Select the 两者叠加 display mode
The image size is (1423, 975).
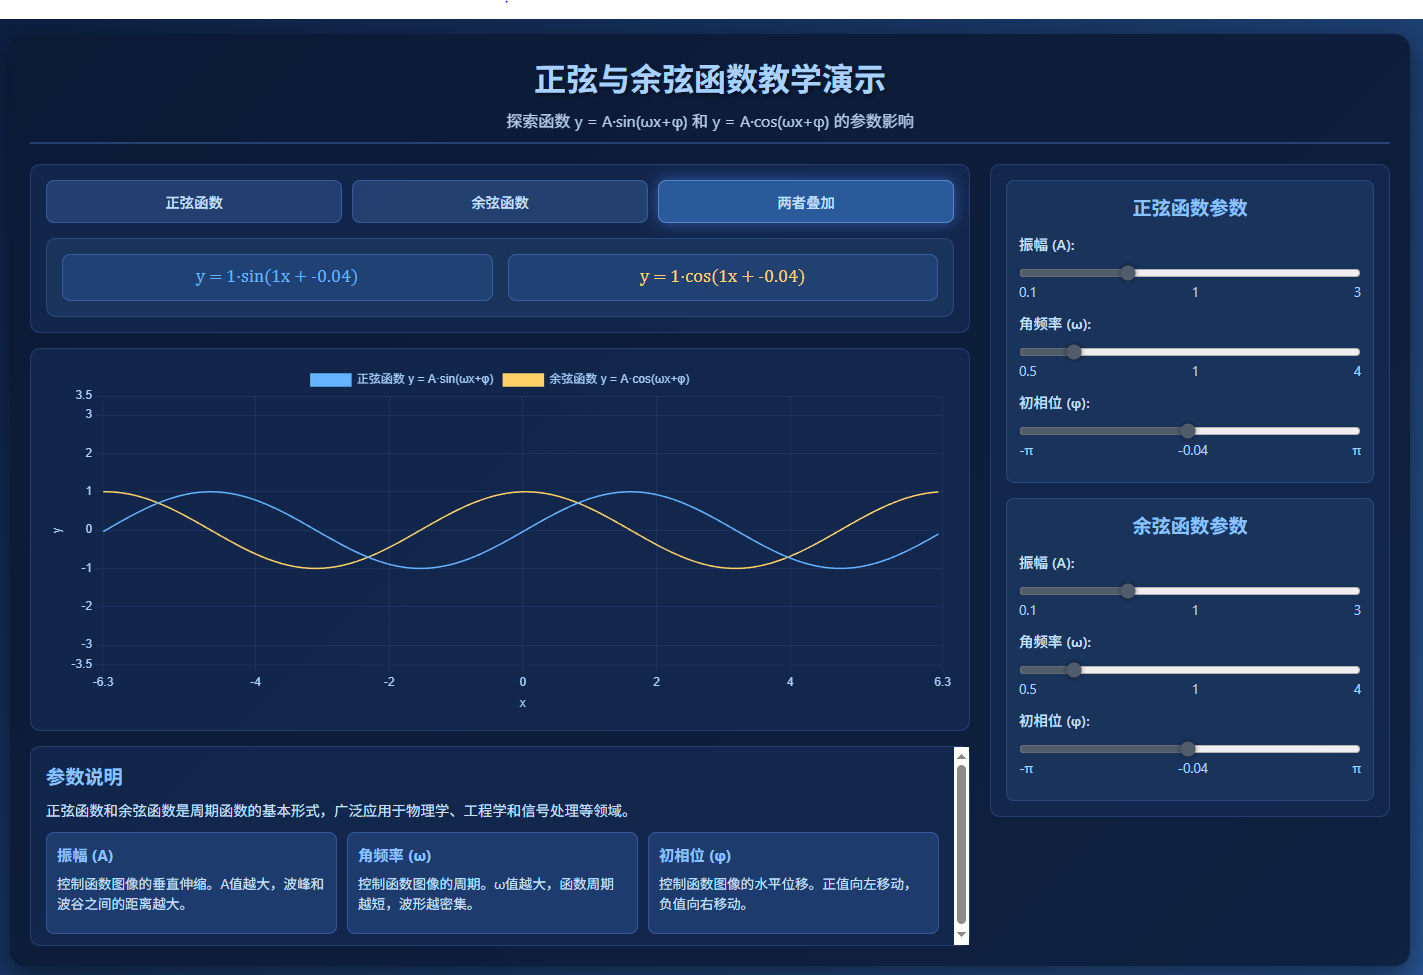tap(805, 201)
